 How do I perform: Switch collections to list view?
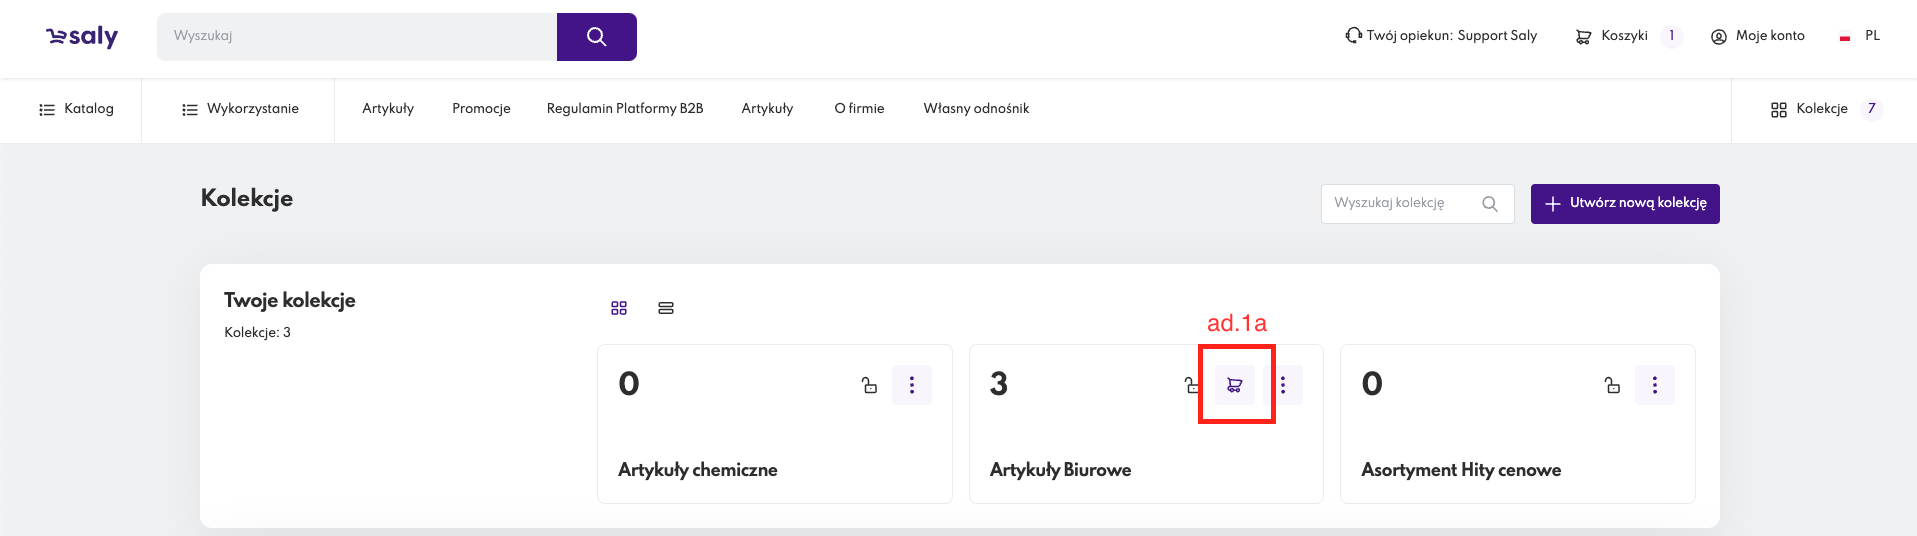666,308
